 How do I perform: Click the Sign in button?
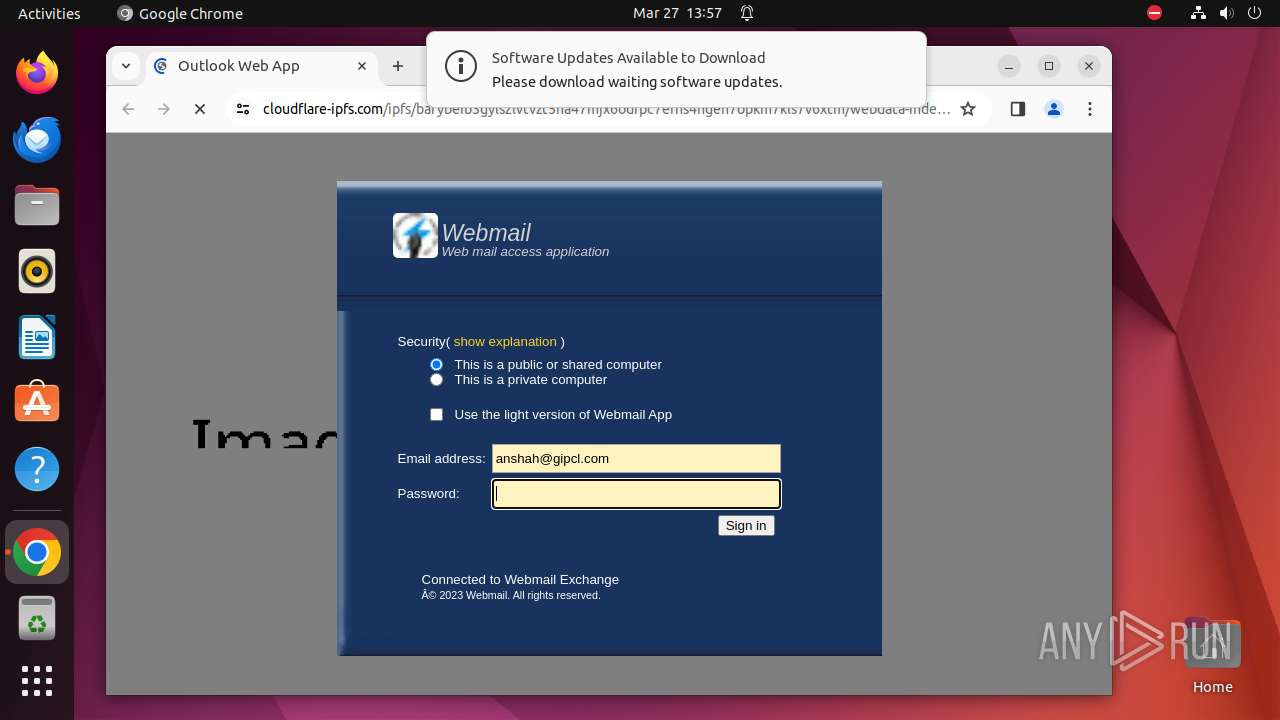pyautogui.click(x=746, y=526)
